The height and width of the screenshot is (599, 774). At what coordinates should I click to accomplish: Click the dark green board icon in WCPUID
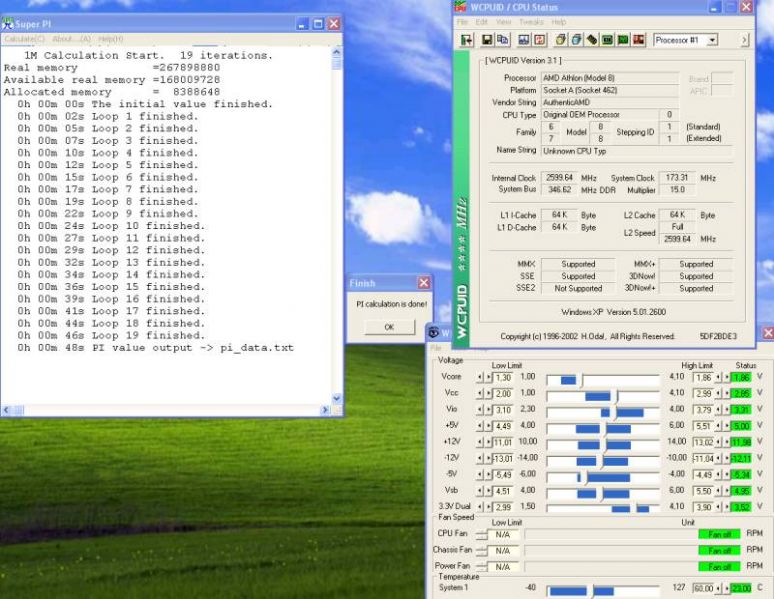point(607,40)
